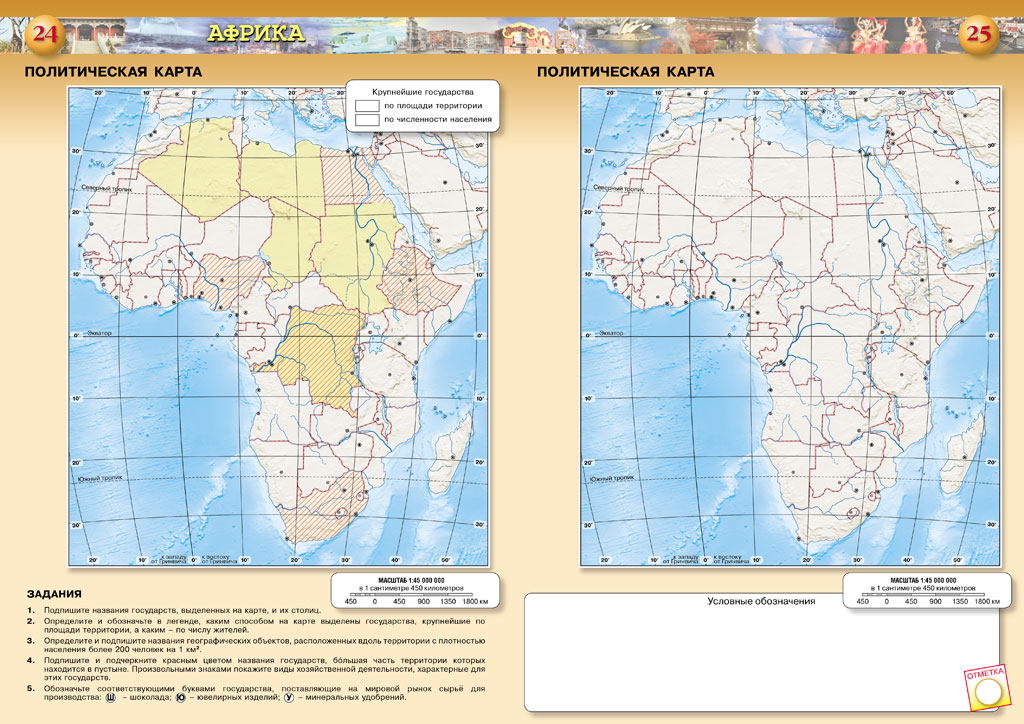1024x724 pixels.
Task: Click the Северный тропик label on page 25 map
Action: coord(618,188)
